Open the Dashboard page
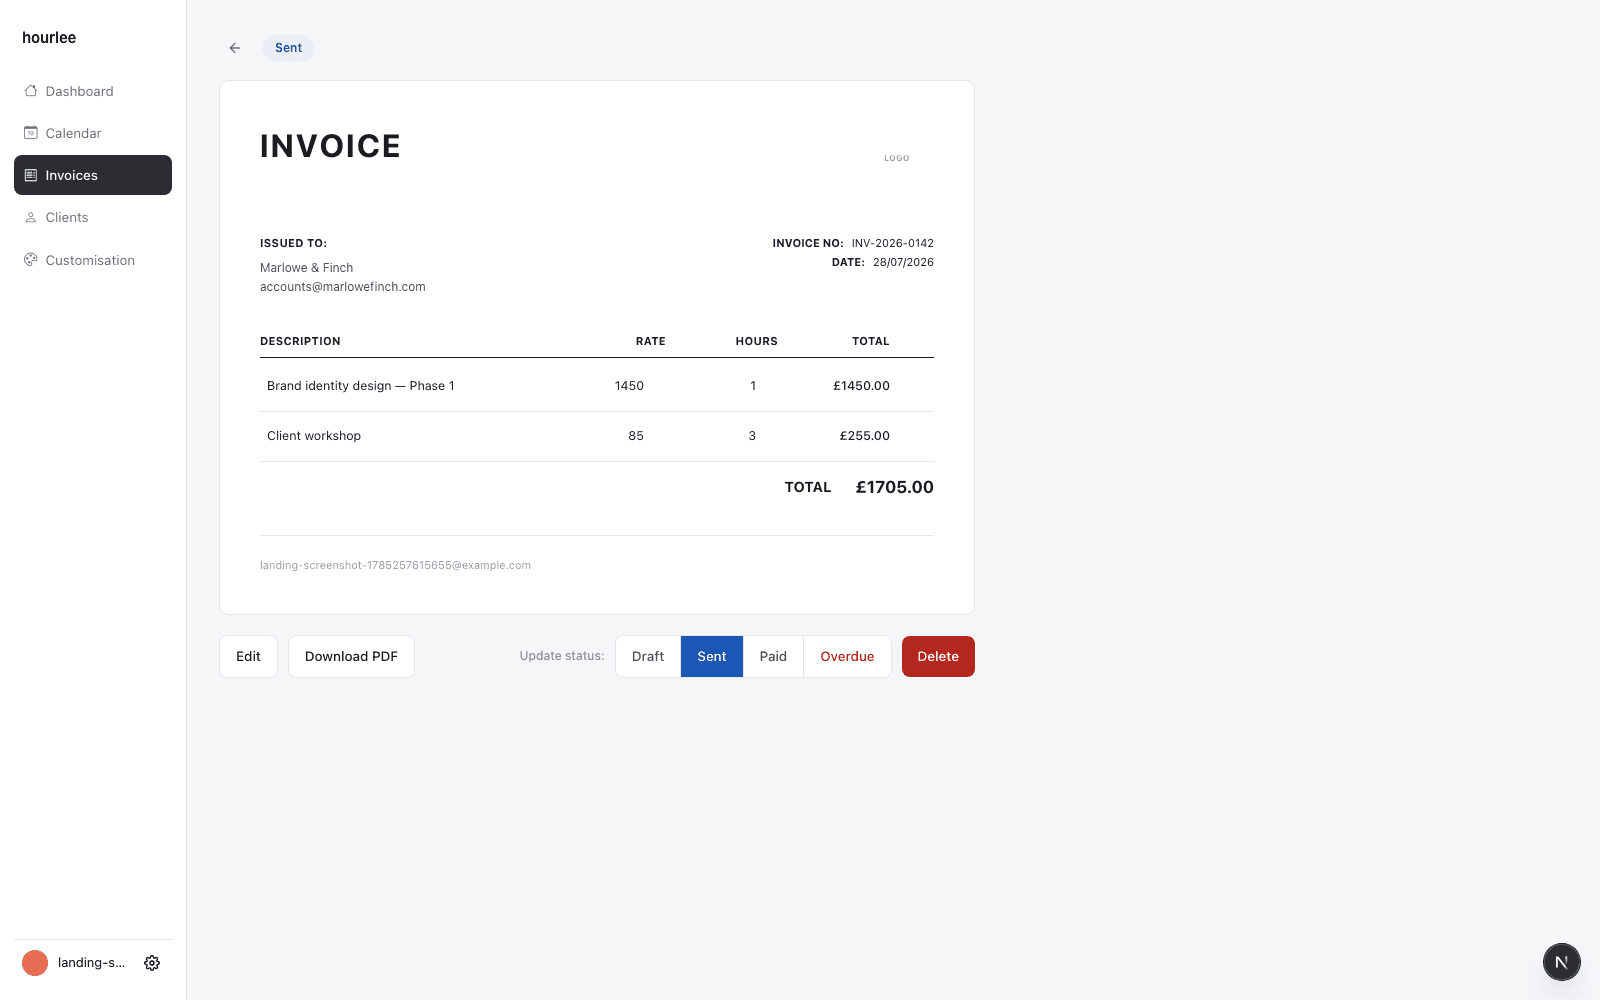Screen dimensions: 1600x1000 (93, 91)
